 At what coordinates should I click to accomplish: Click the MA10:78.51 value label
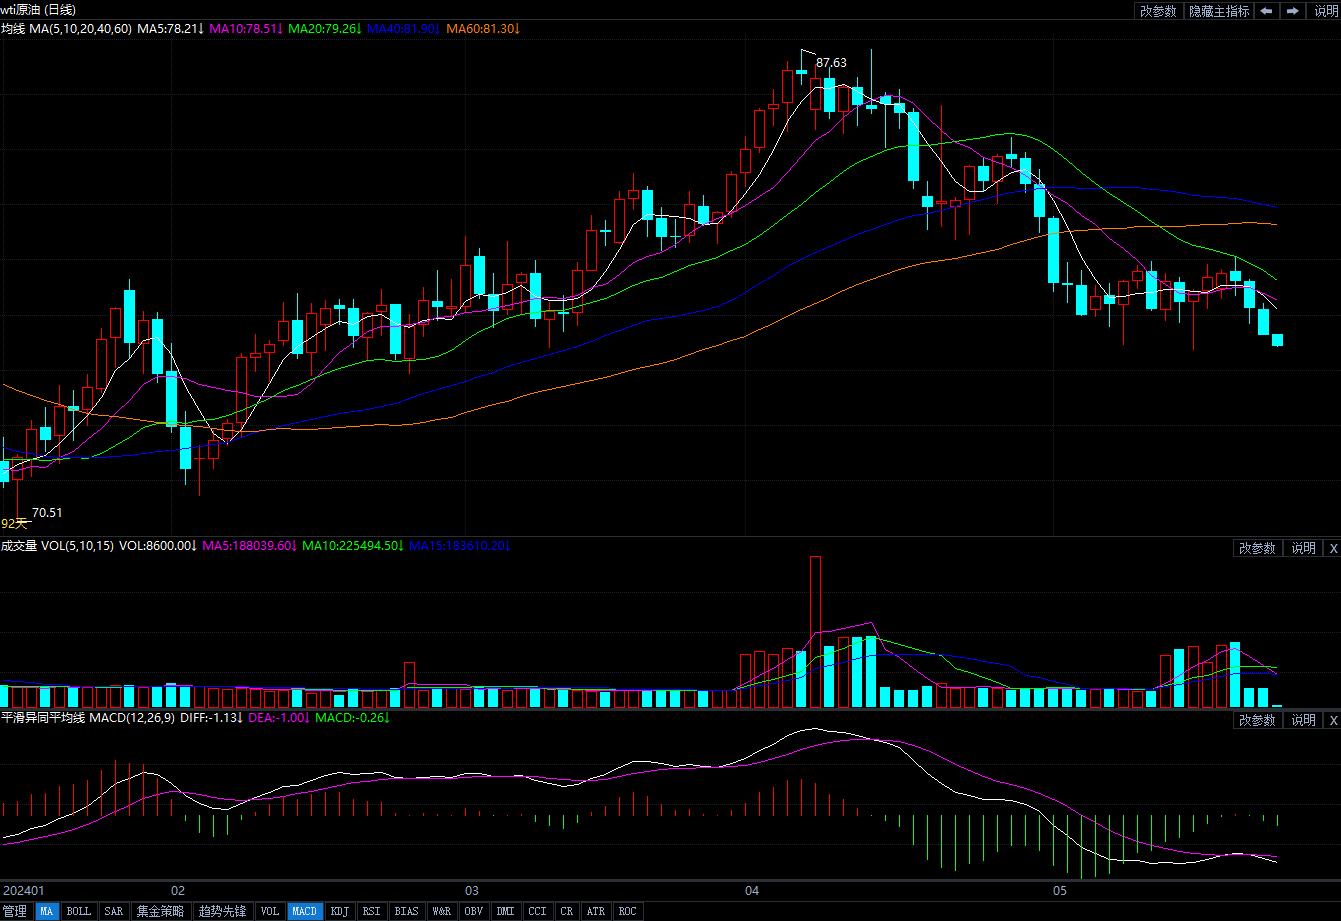tap(246, 29)
